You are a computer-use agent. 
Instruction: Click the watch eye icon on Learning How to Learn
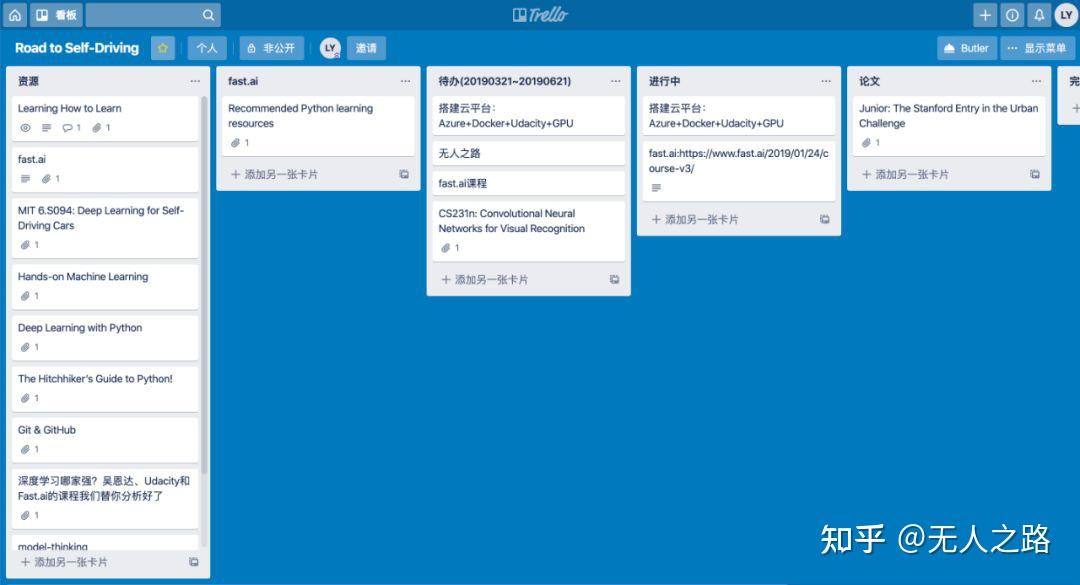pyautogui.click(x=25, y=128)
